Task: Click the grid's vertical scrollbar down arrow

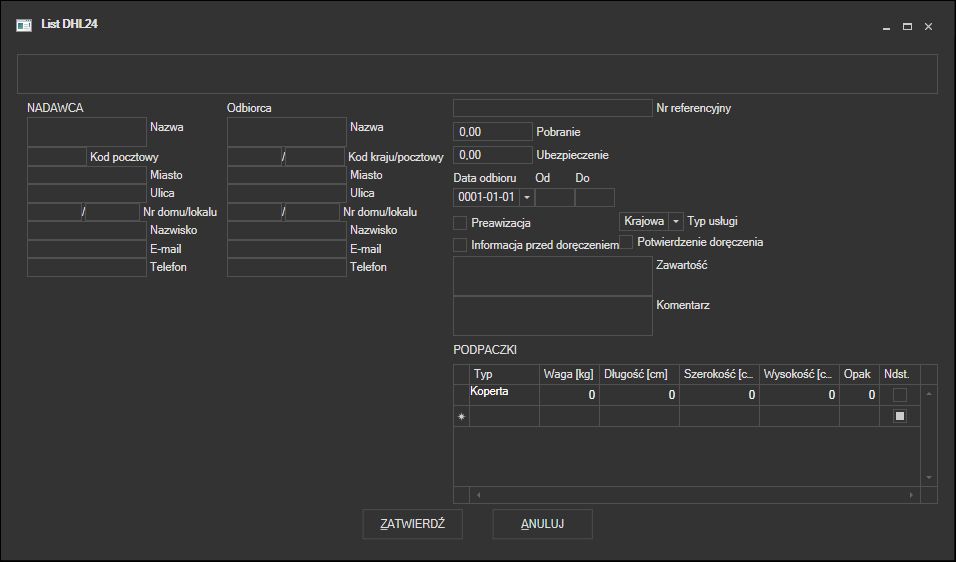Action: (x=929, y=477)
